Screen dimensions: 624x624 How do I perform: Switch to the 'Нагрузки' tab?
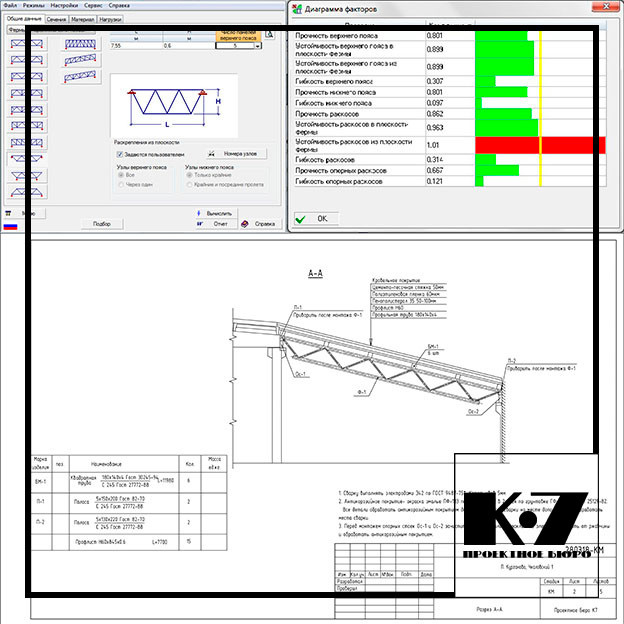(111, 18)
